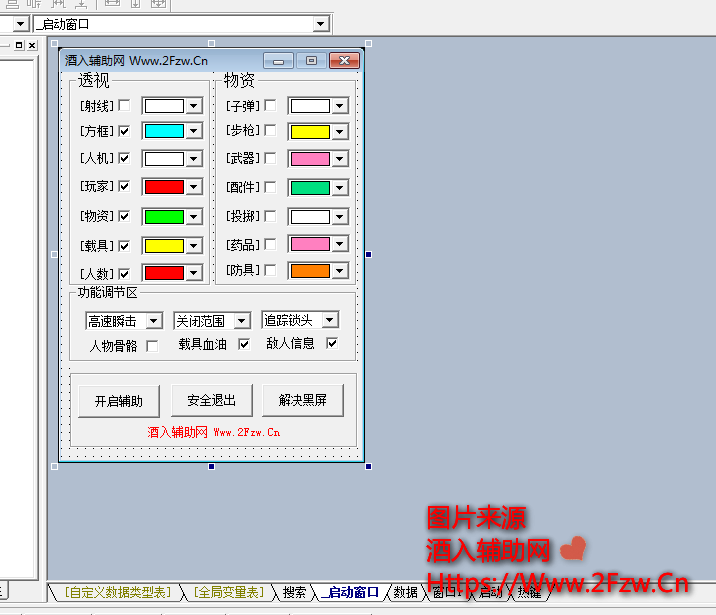Image resolution: width=716 pixels, height=615 pixels.
Task: Enable the 射线 checkbox
Action: (124, 105)
